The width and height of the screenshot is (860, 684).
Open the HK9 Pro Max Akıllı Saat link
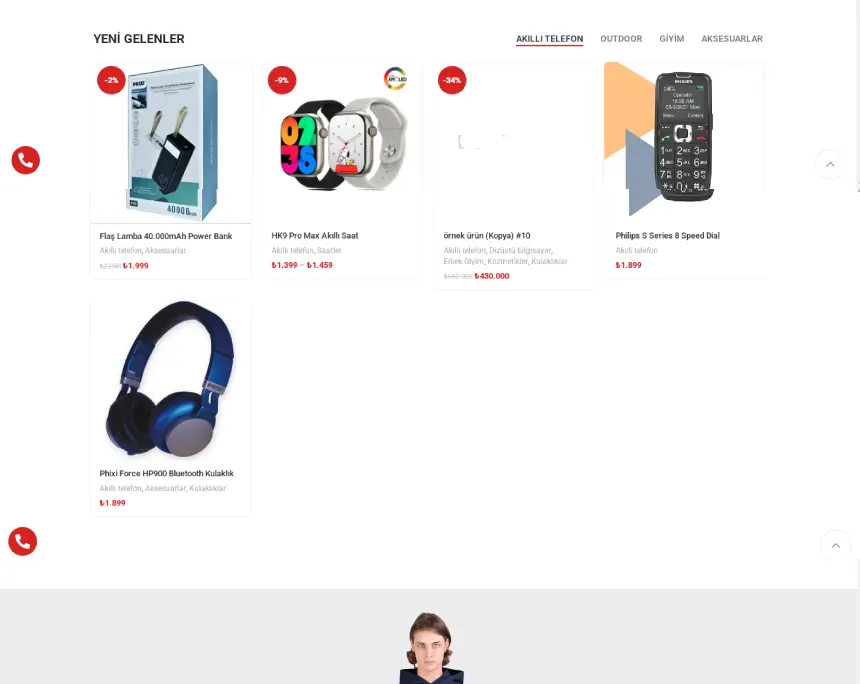(315, 235)
